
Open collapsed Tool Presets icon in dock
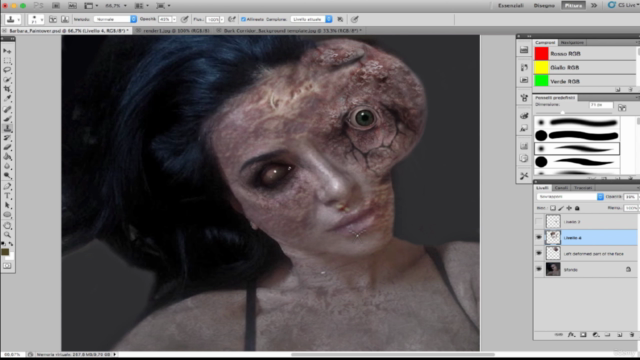524,176
